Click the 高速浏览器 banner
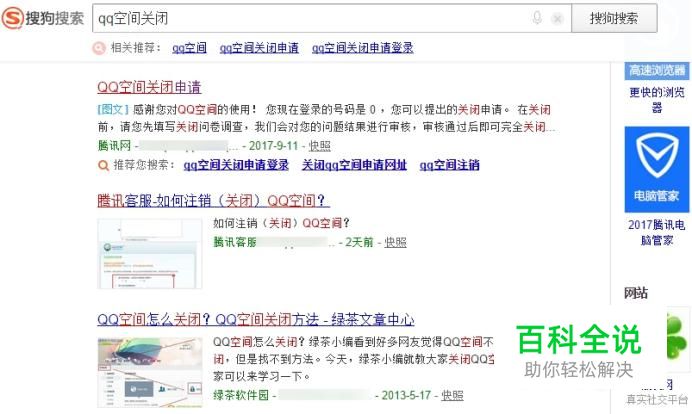 coord(657,71)
